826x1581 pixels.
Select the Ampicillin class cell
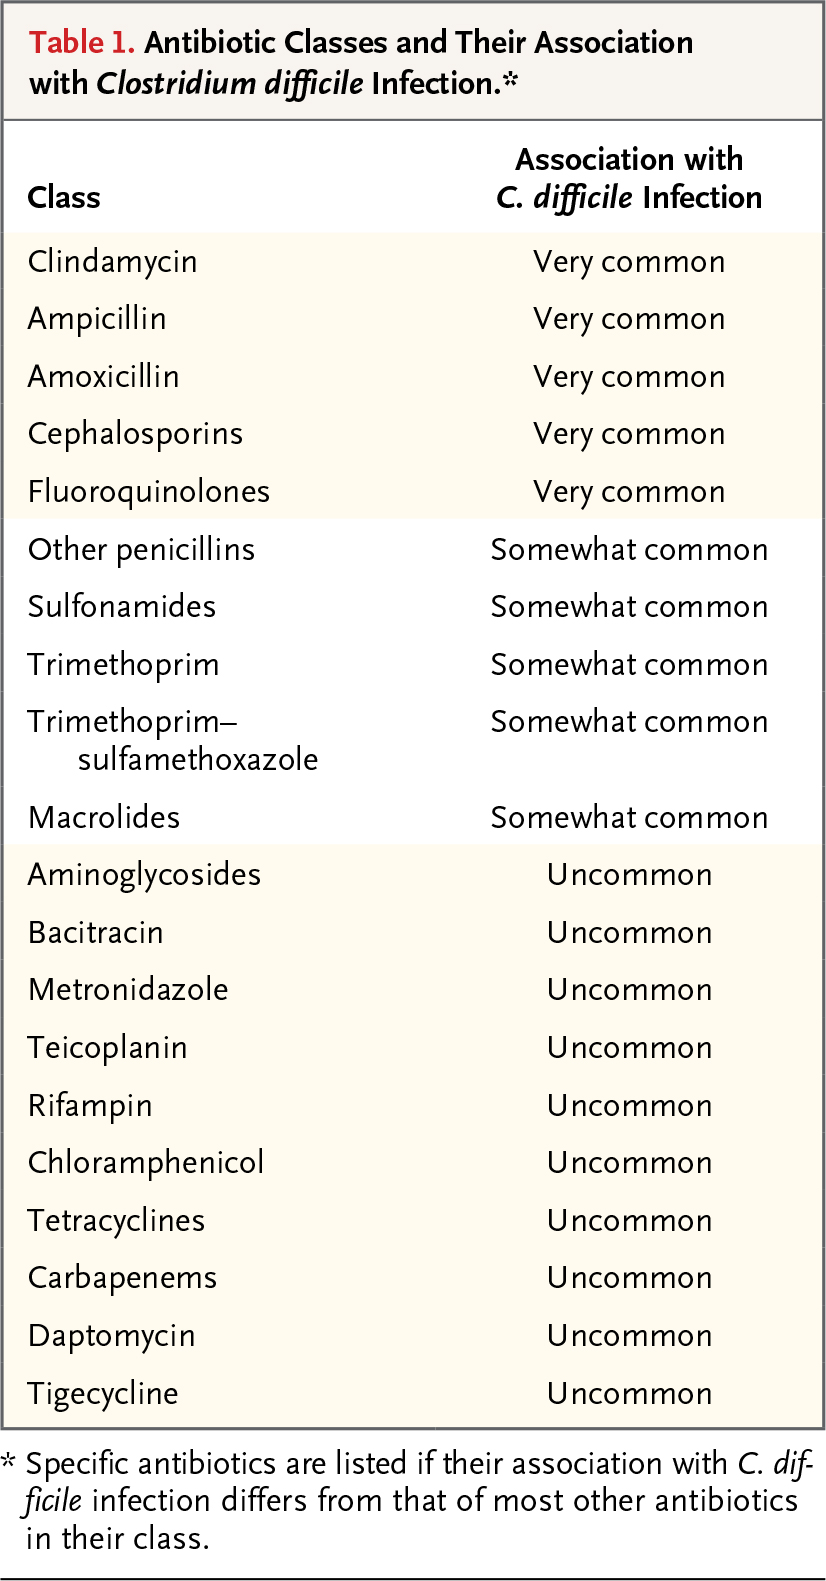coord(97,320)
